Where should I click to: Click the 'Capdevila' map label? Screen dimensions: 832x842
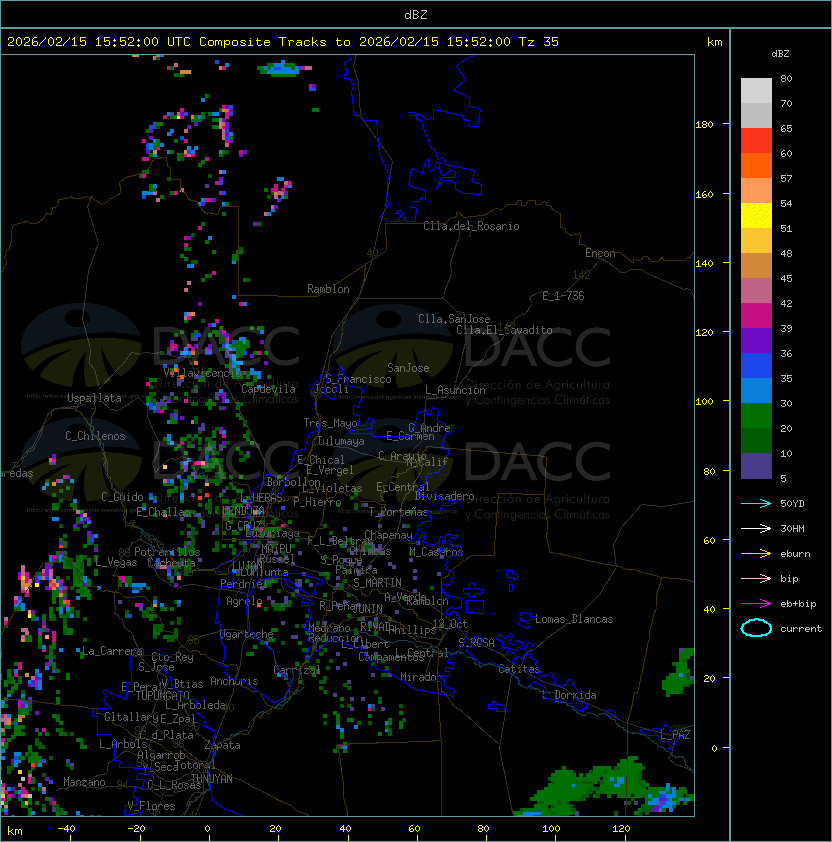(269, 389)
